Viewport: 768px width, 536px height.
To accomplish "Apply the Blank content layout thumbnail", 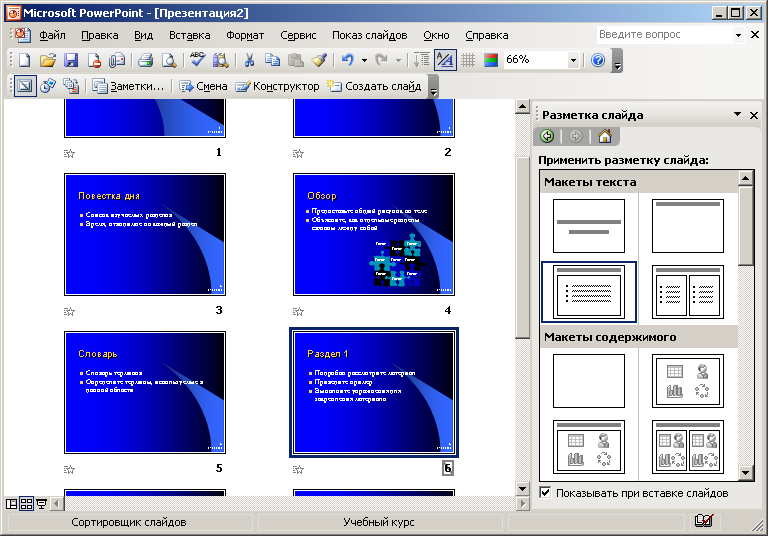I will click(589, 381).
